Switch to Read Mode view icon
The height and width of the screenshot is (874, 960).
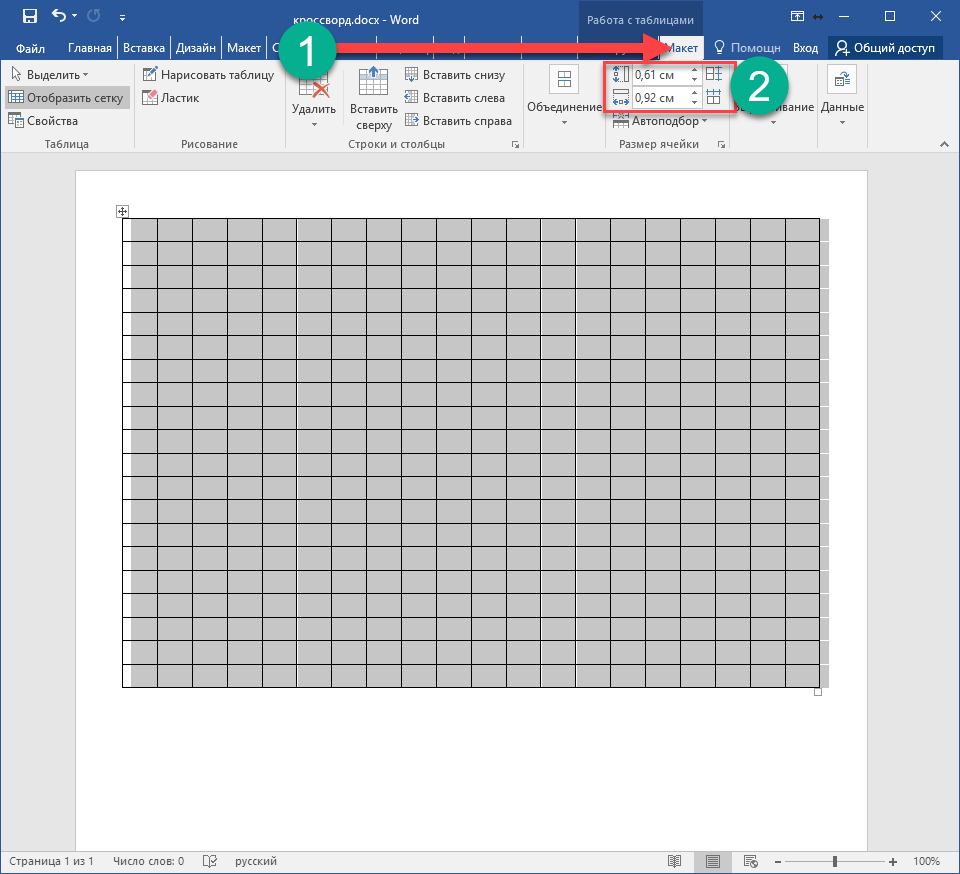675,861
